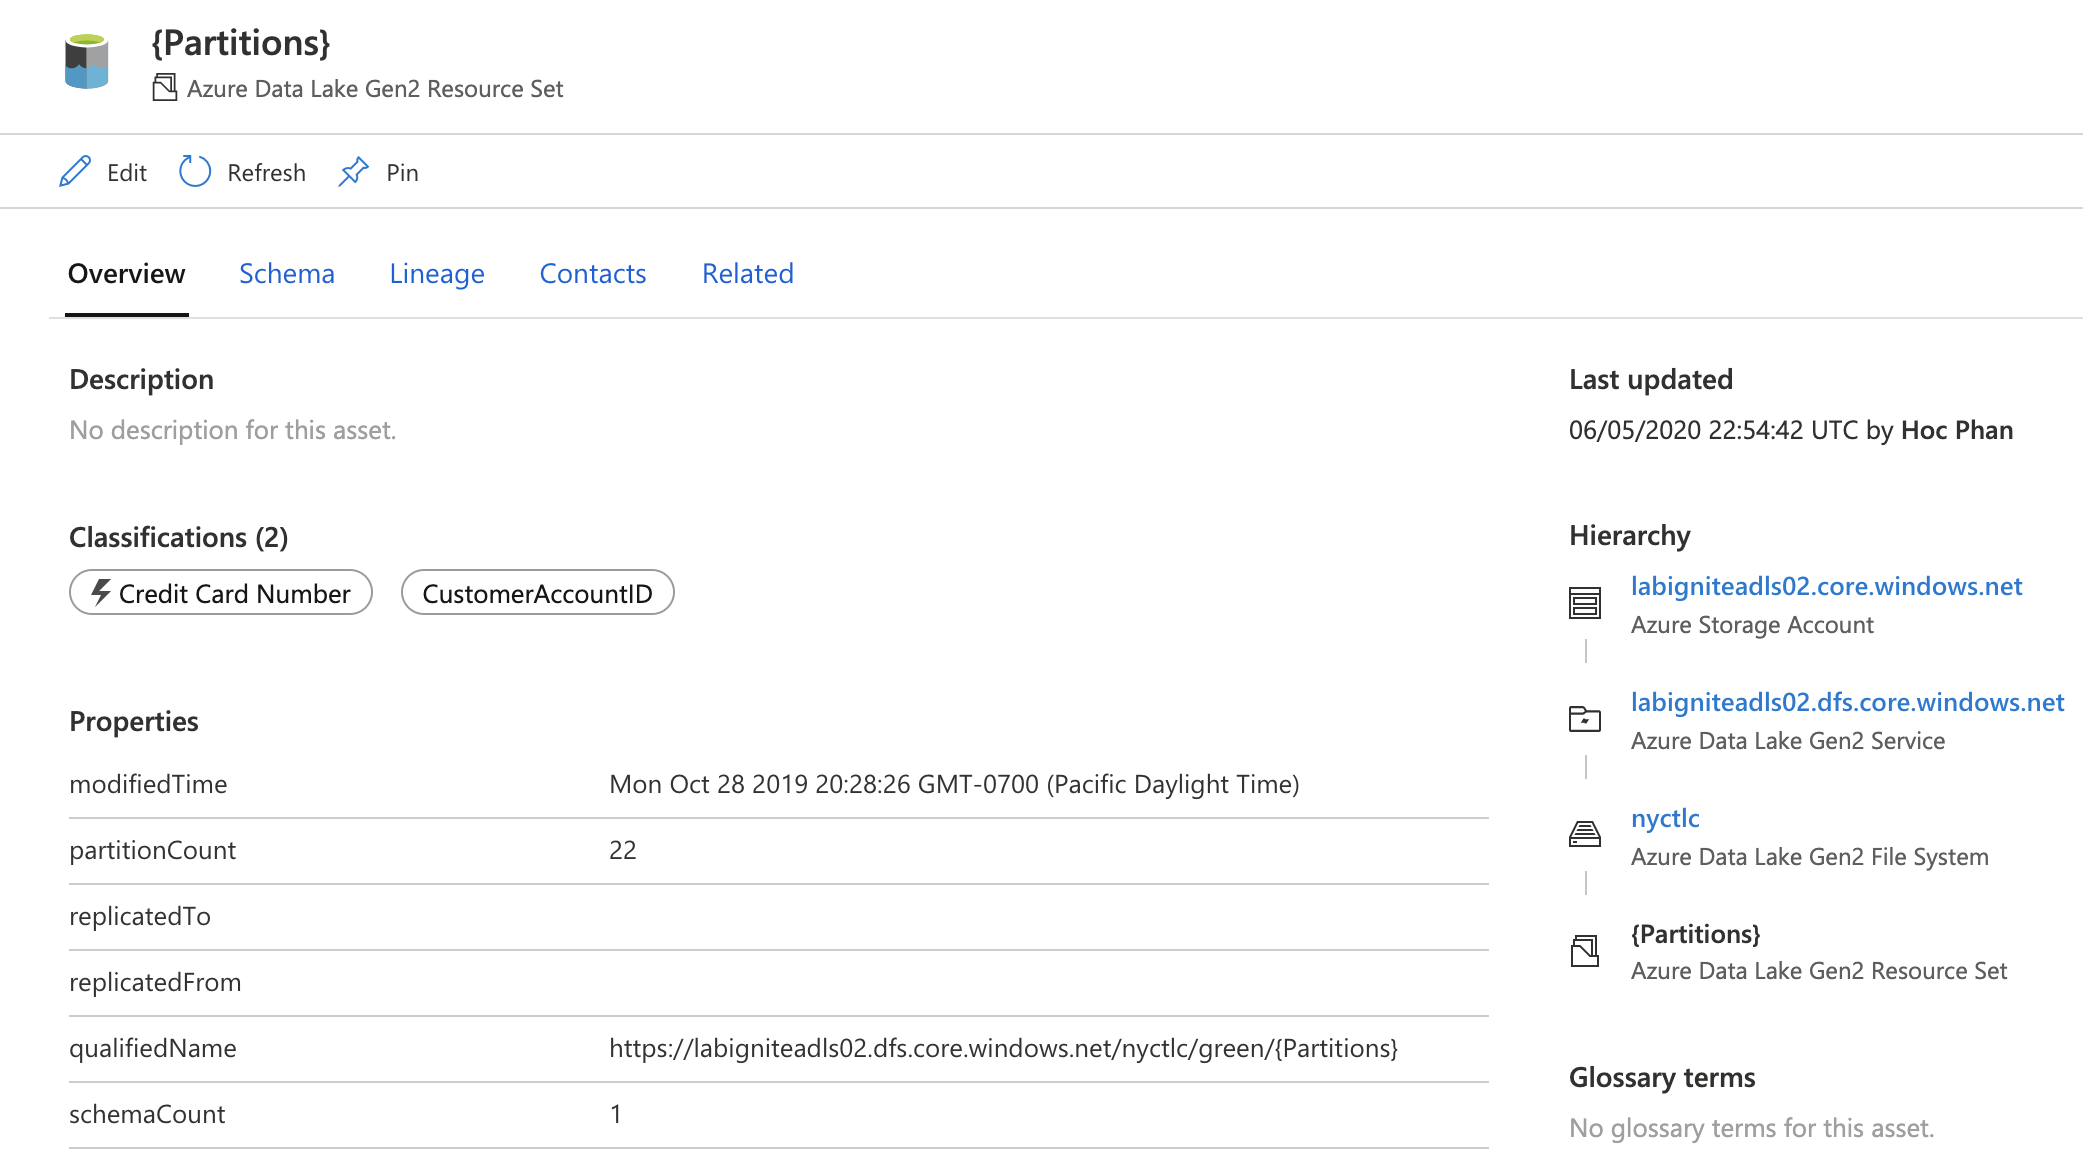Click the Refresh circular arrow icon

tap(195, 172)
